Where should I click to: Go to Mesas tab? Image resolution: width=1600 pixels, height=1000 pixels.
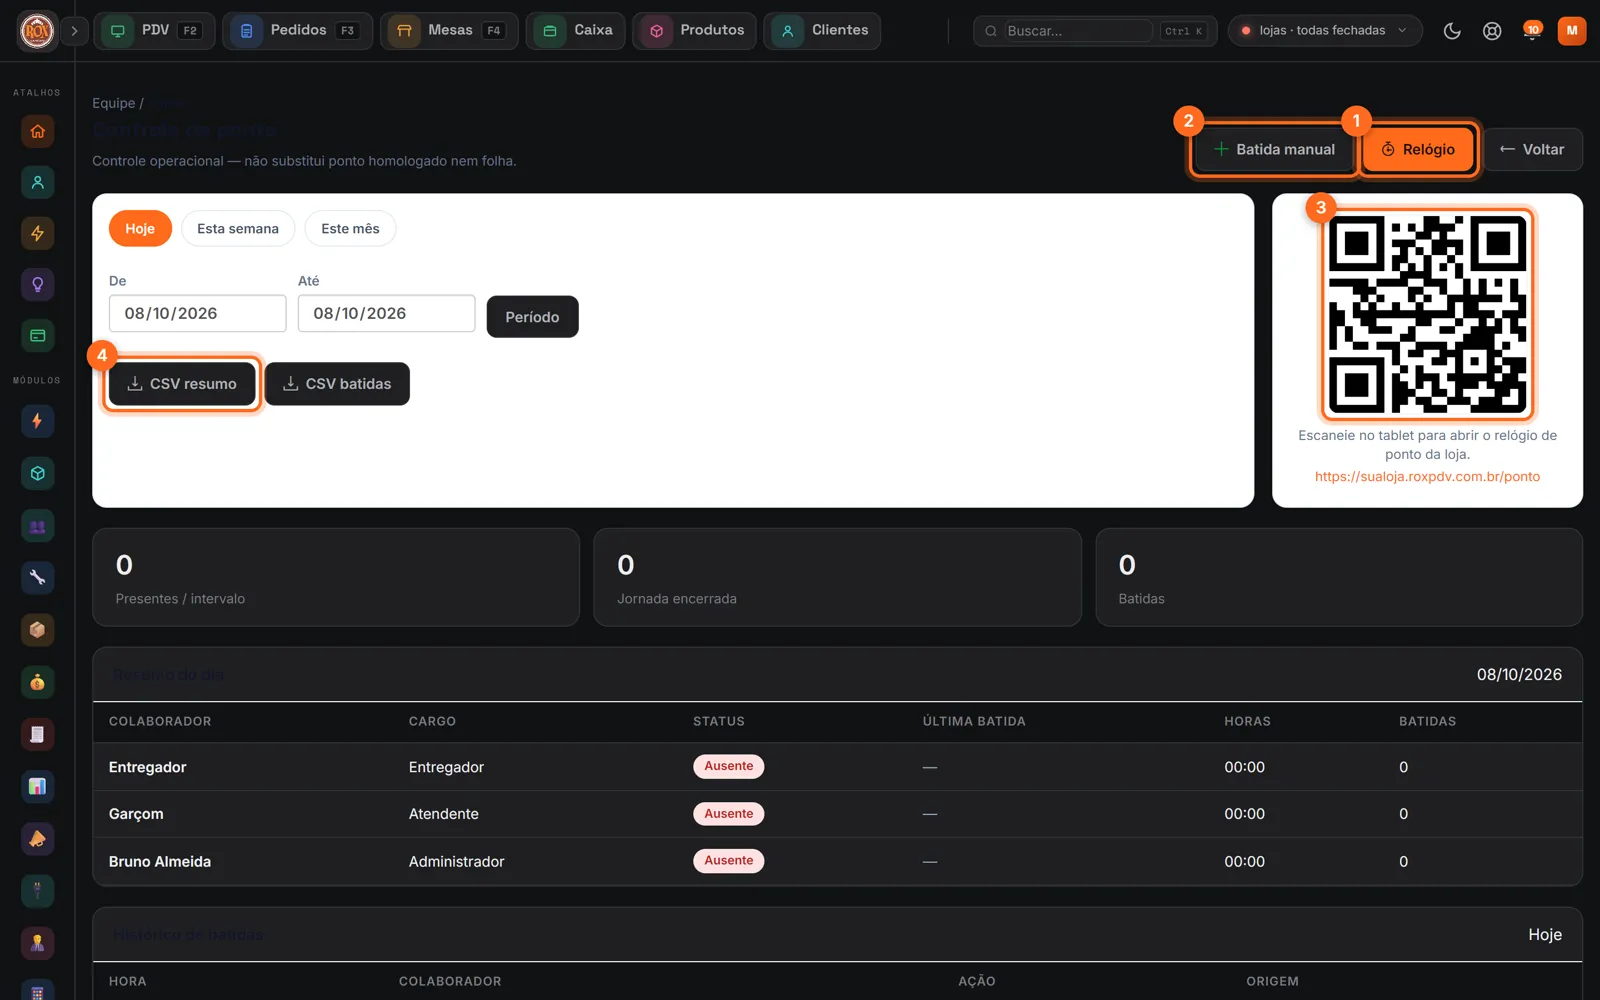449,31
